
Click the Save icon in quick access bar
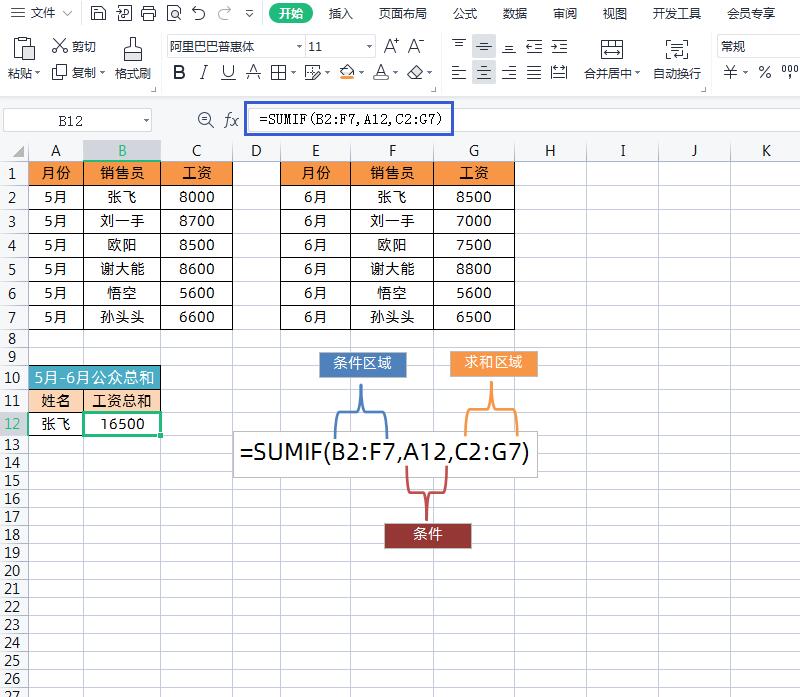click(98, 13)
